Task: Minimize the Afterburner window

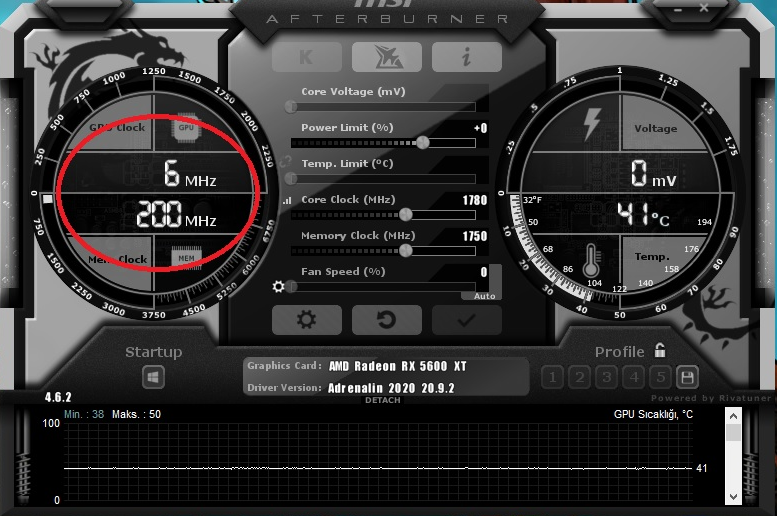Action: [677, 9]
